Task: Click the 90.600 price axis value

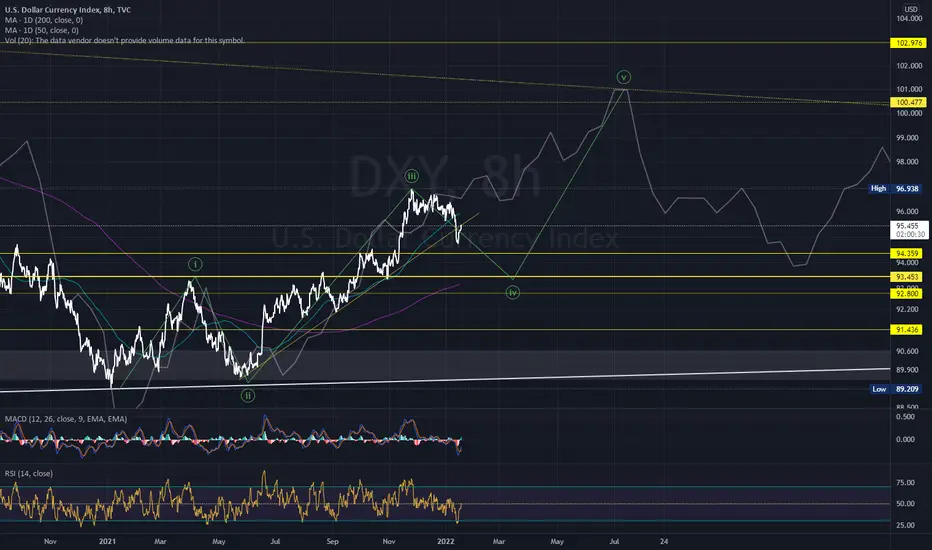Action: coord(907,351)
